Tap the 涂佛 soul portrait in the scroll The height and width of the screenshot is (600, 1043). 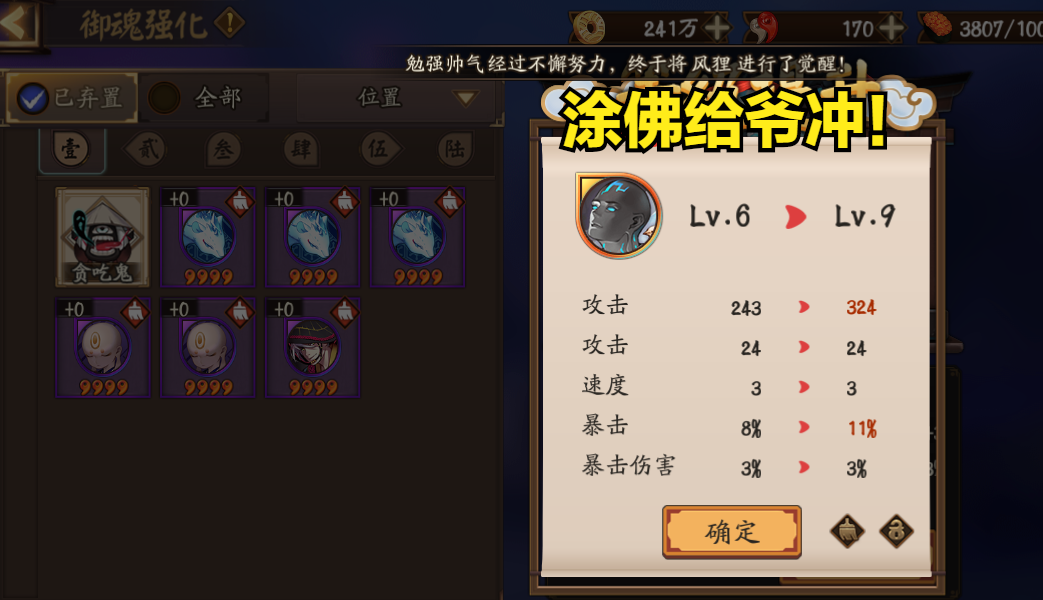tap(619, 216)
